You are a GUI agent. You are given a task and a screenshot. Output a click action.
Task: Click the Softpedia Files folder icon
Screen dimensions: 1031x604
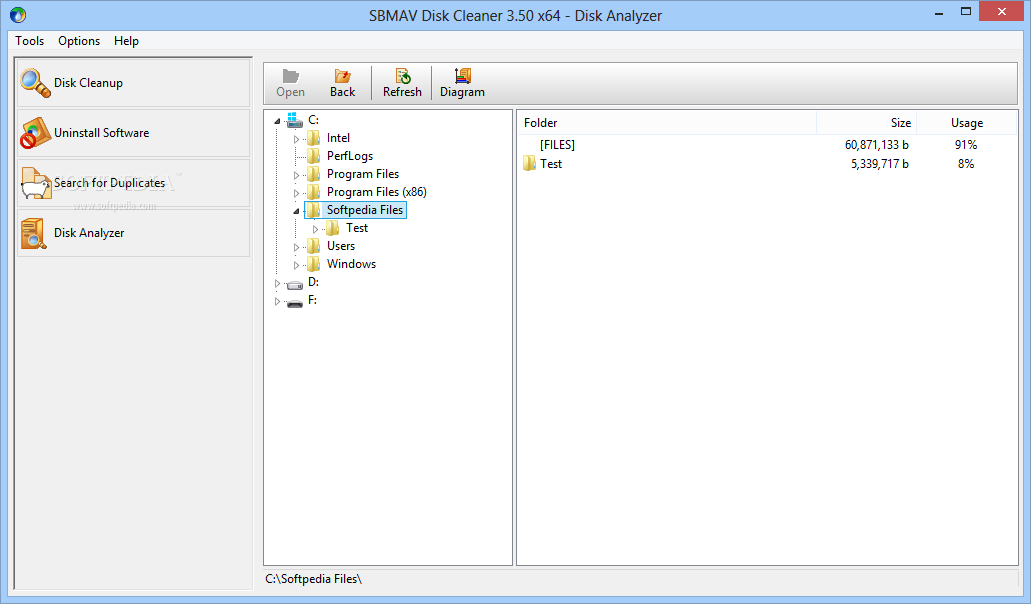click(314, 210)
